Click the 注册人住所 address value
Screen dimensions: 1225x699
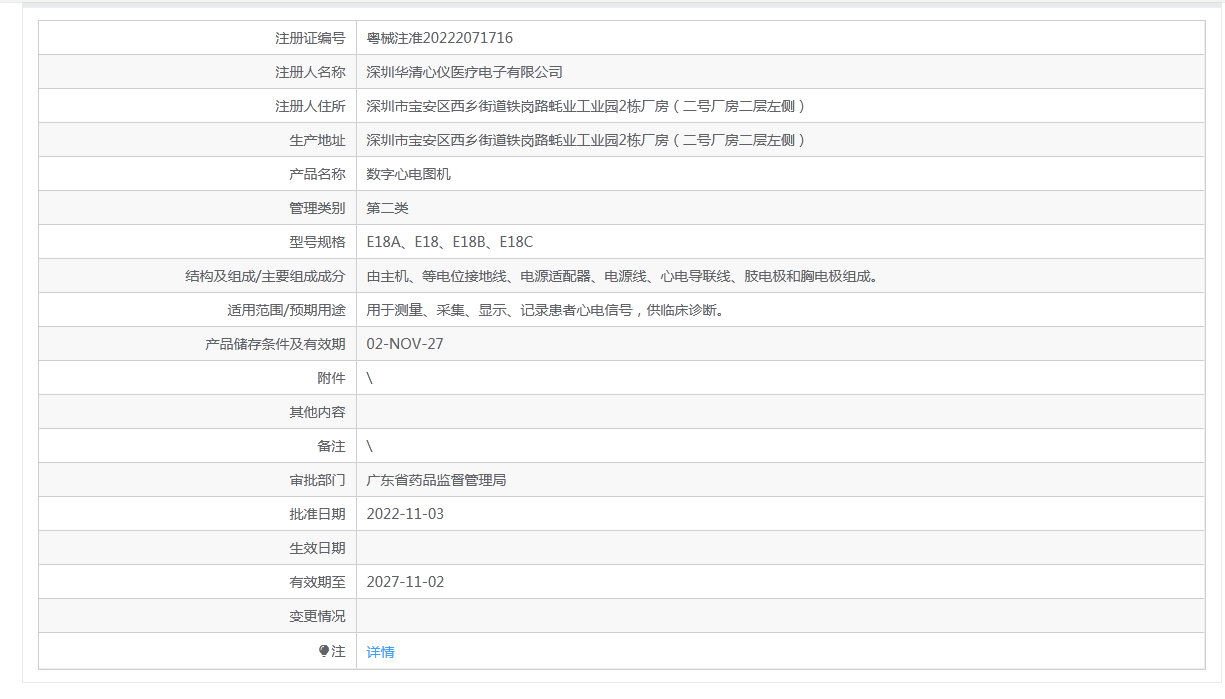(x=586, y=106)
